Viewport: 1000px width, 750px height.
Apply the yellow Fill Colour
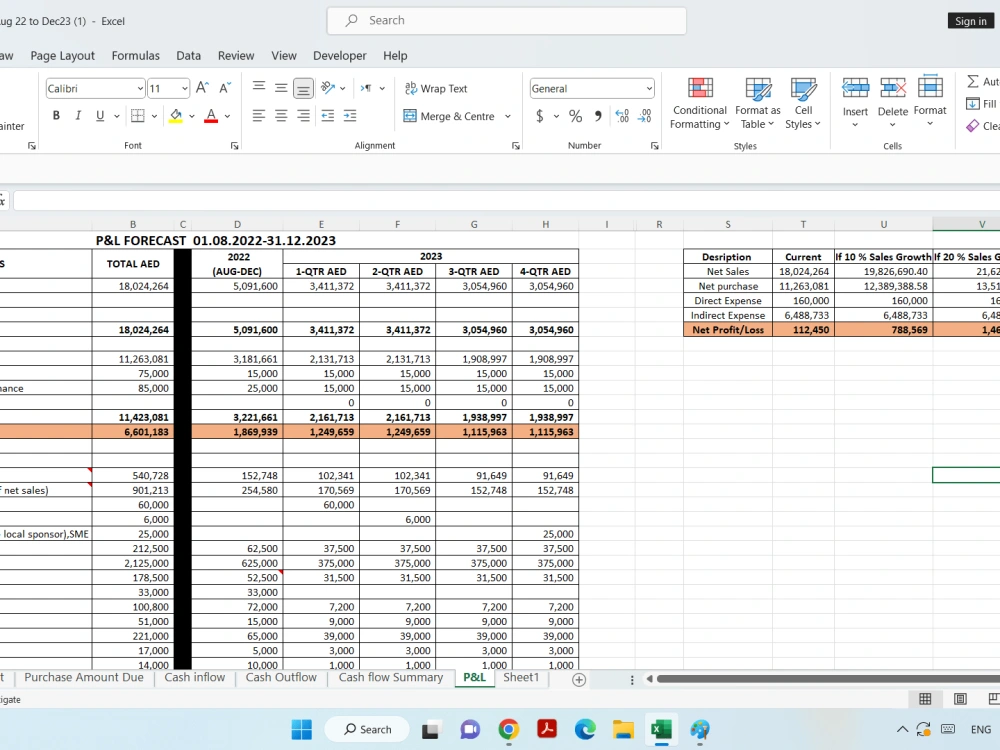(x=175, y=116)
